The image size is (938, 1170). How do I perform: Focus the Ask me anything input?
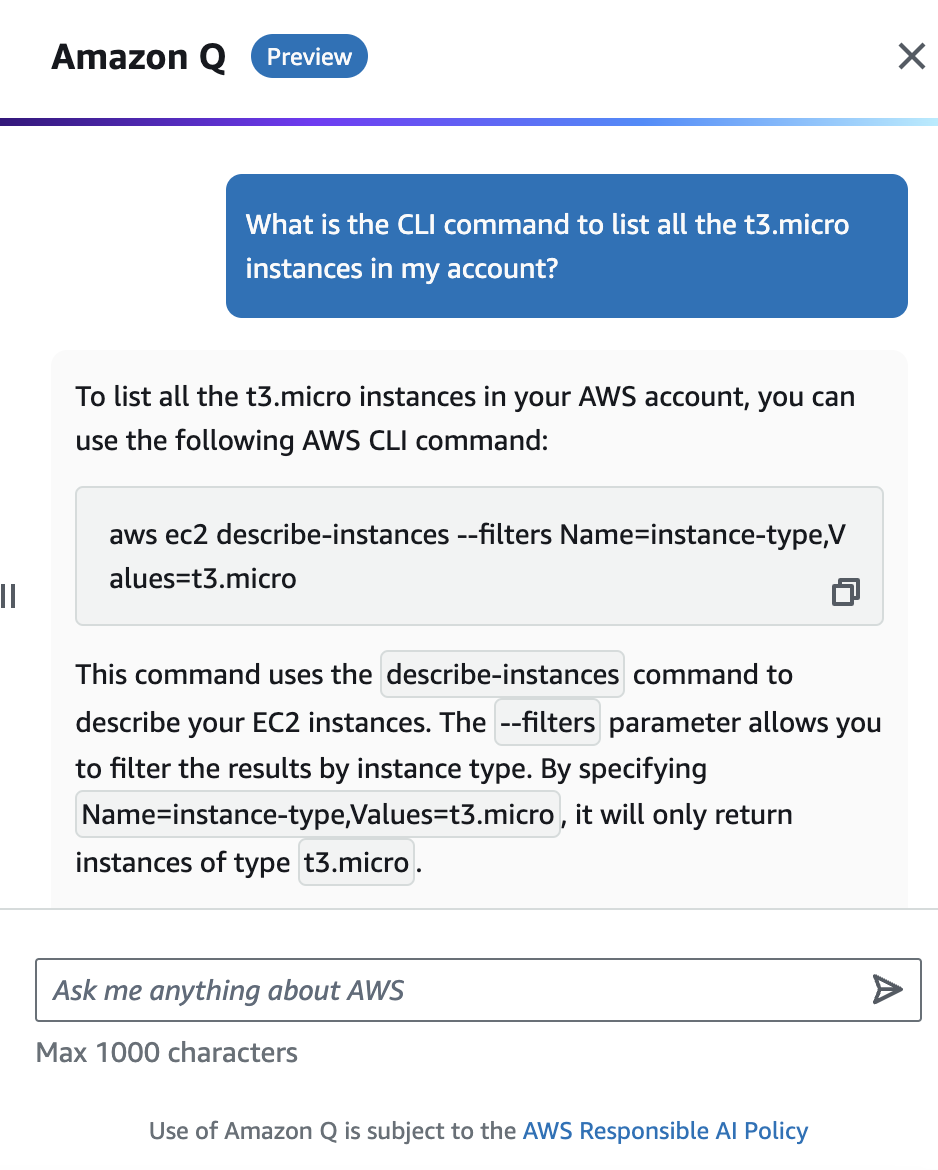(450, 990)
